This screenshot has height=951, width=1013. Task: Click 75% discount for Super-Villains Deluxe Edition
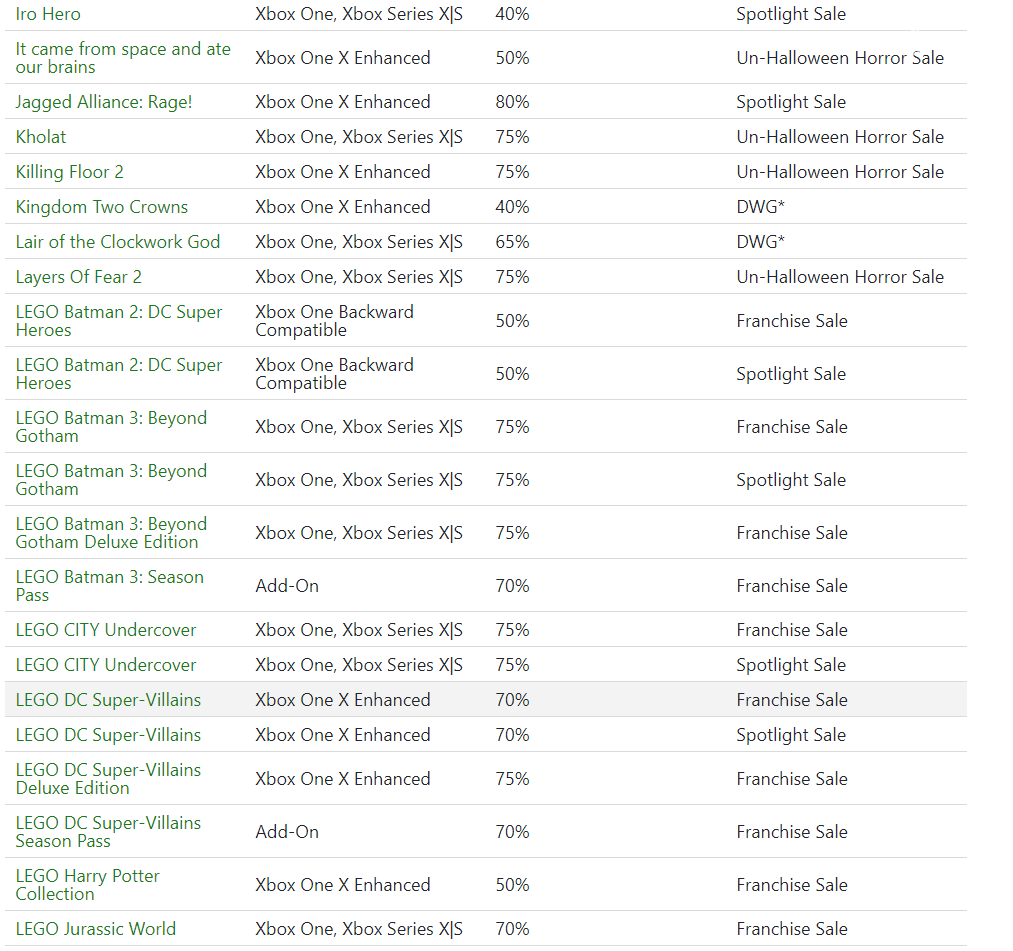coord(512,779)
